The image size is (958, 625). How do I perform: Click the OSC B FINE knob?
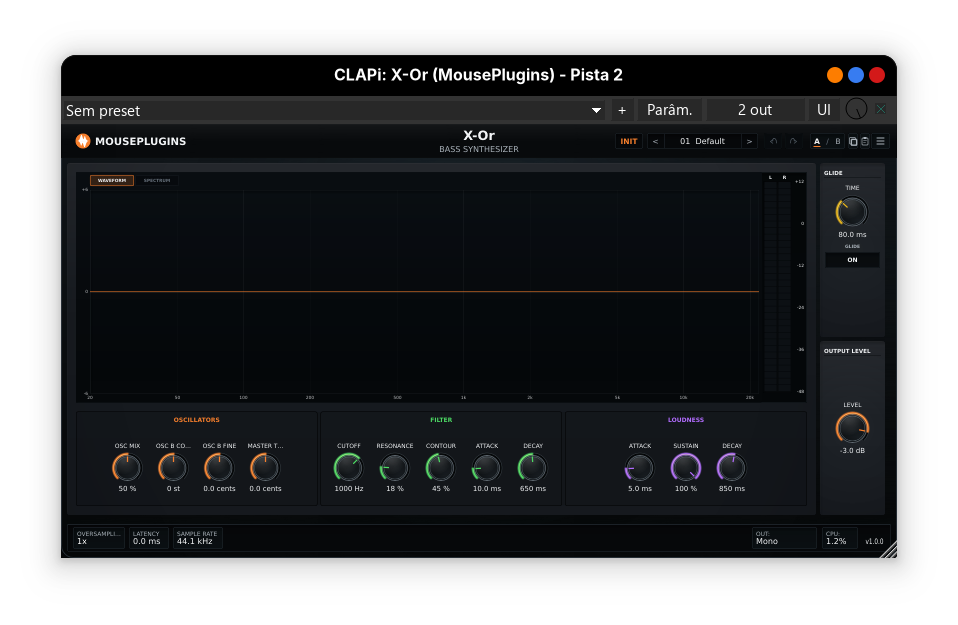(219, 468)
